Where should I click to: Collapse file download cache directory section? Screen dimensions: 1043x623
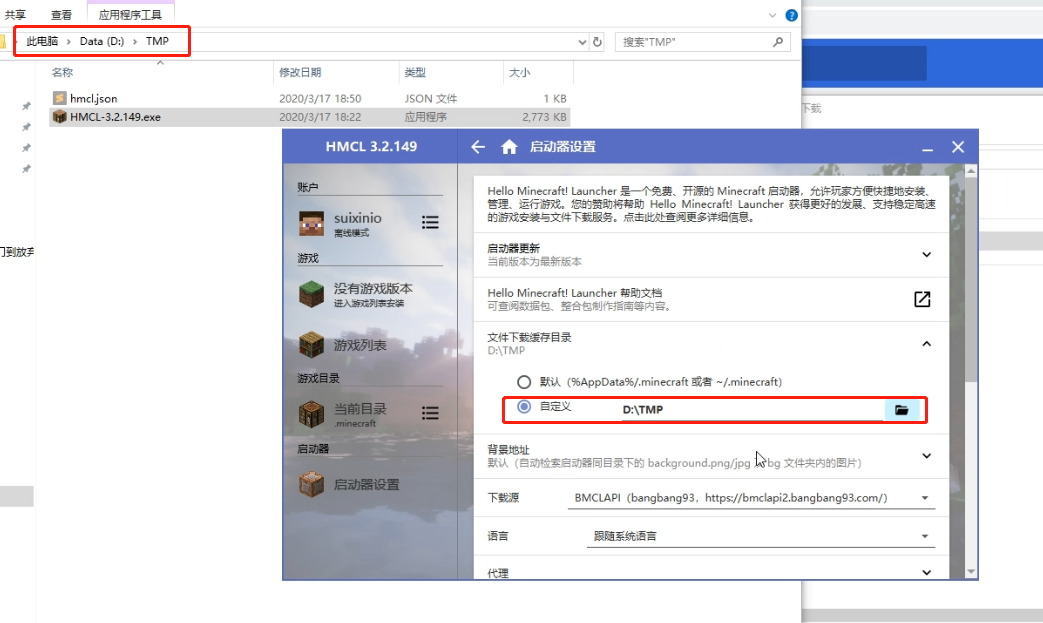click(927, 344)
